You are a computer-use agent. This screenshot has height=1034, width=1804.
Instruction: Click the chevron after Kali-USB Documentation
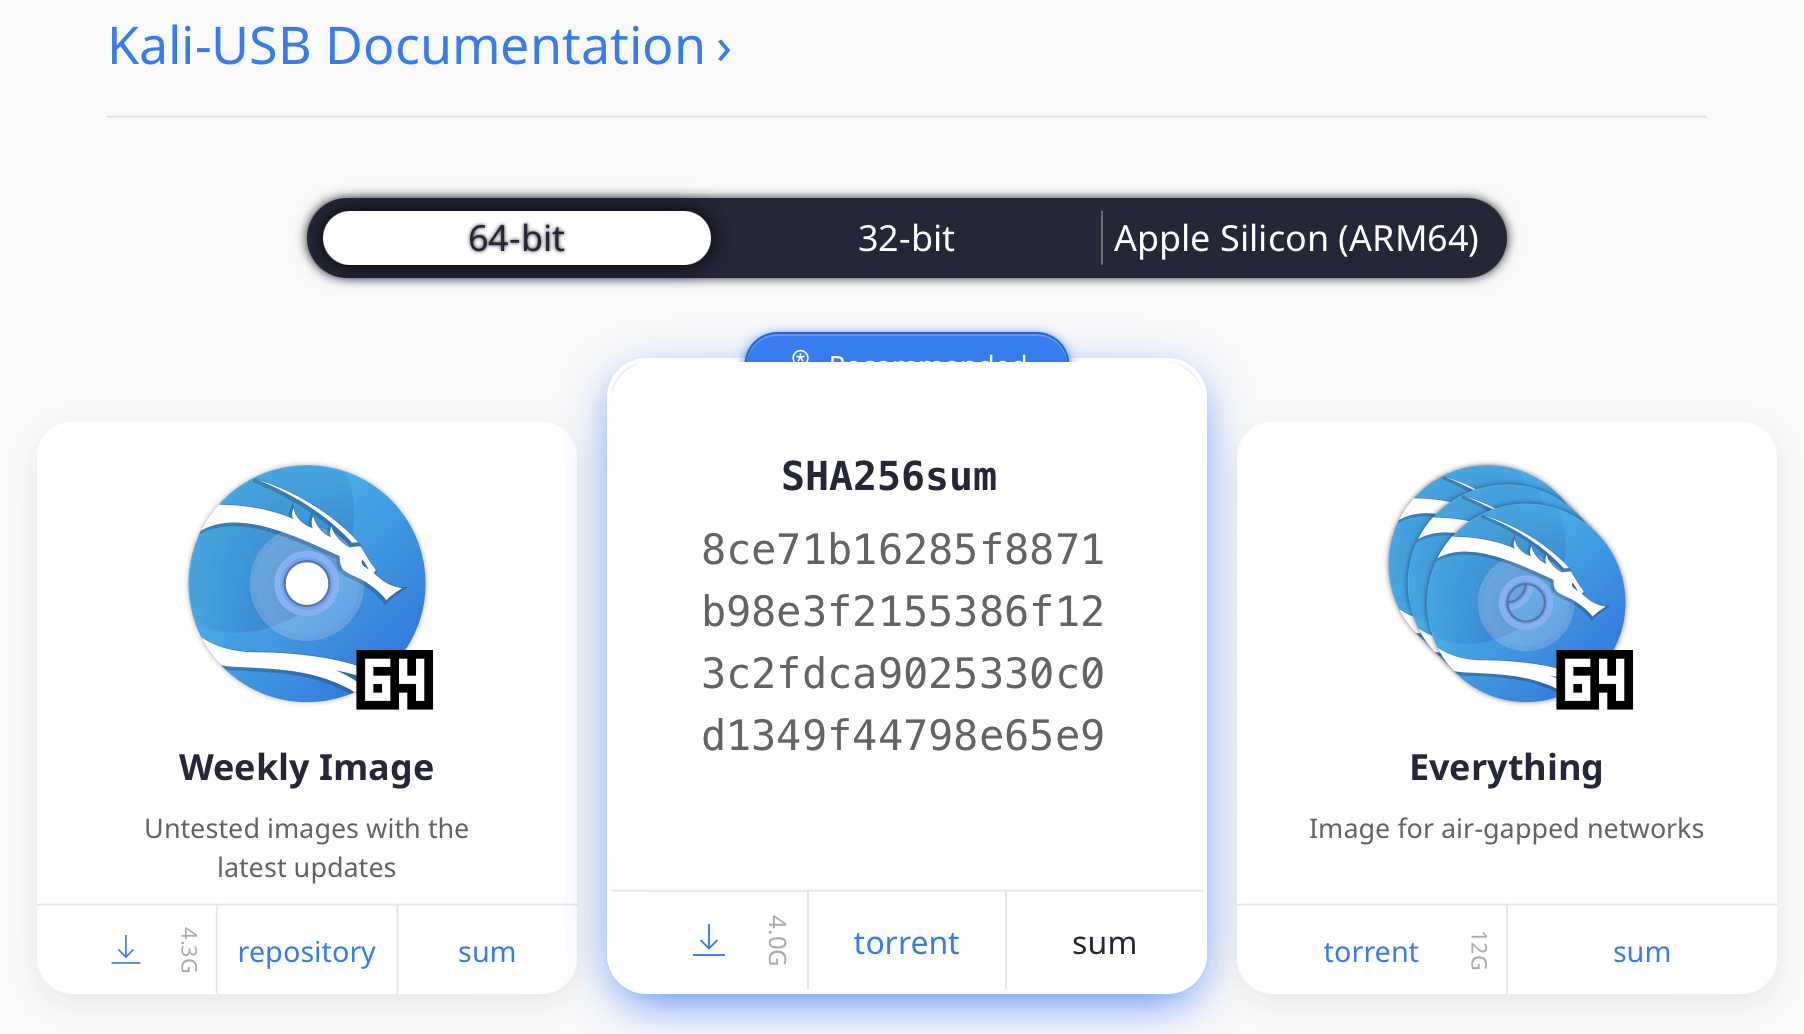(724, 49)
